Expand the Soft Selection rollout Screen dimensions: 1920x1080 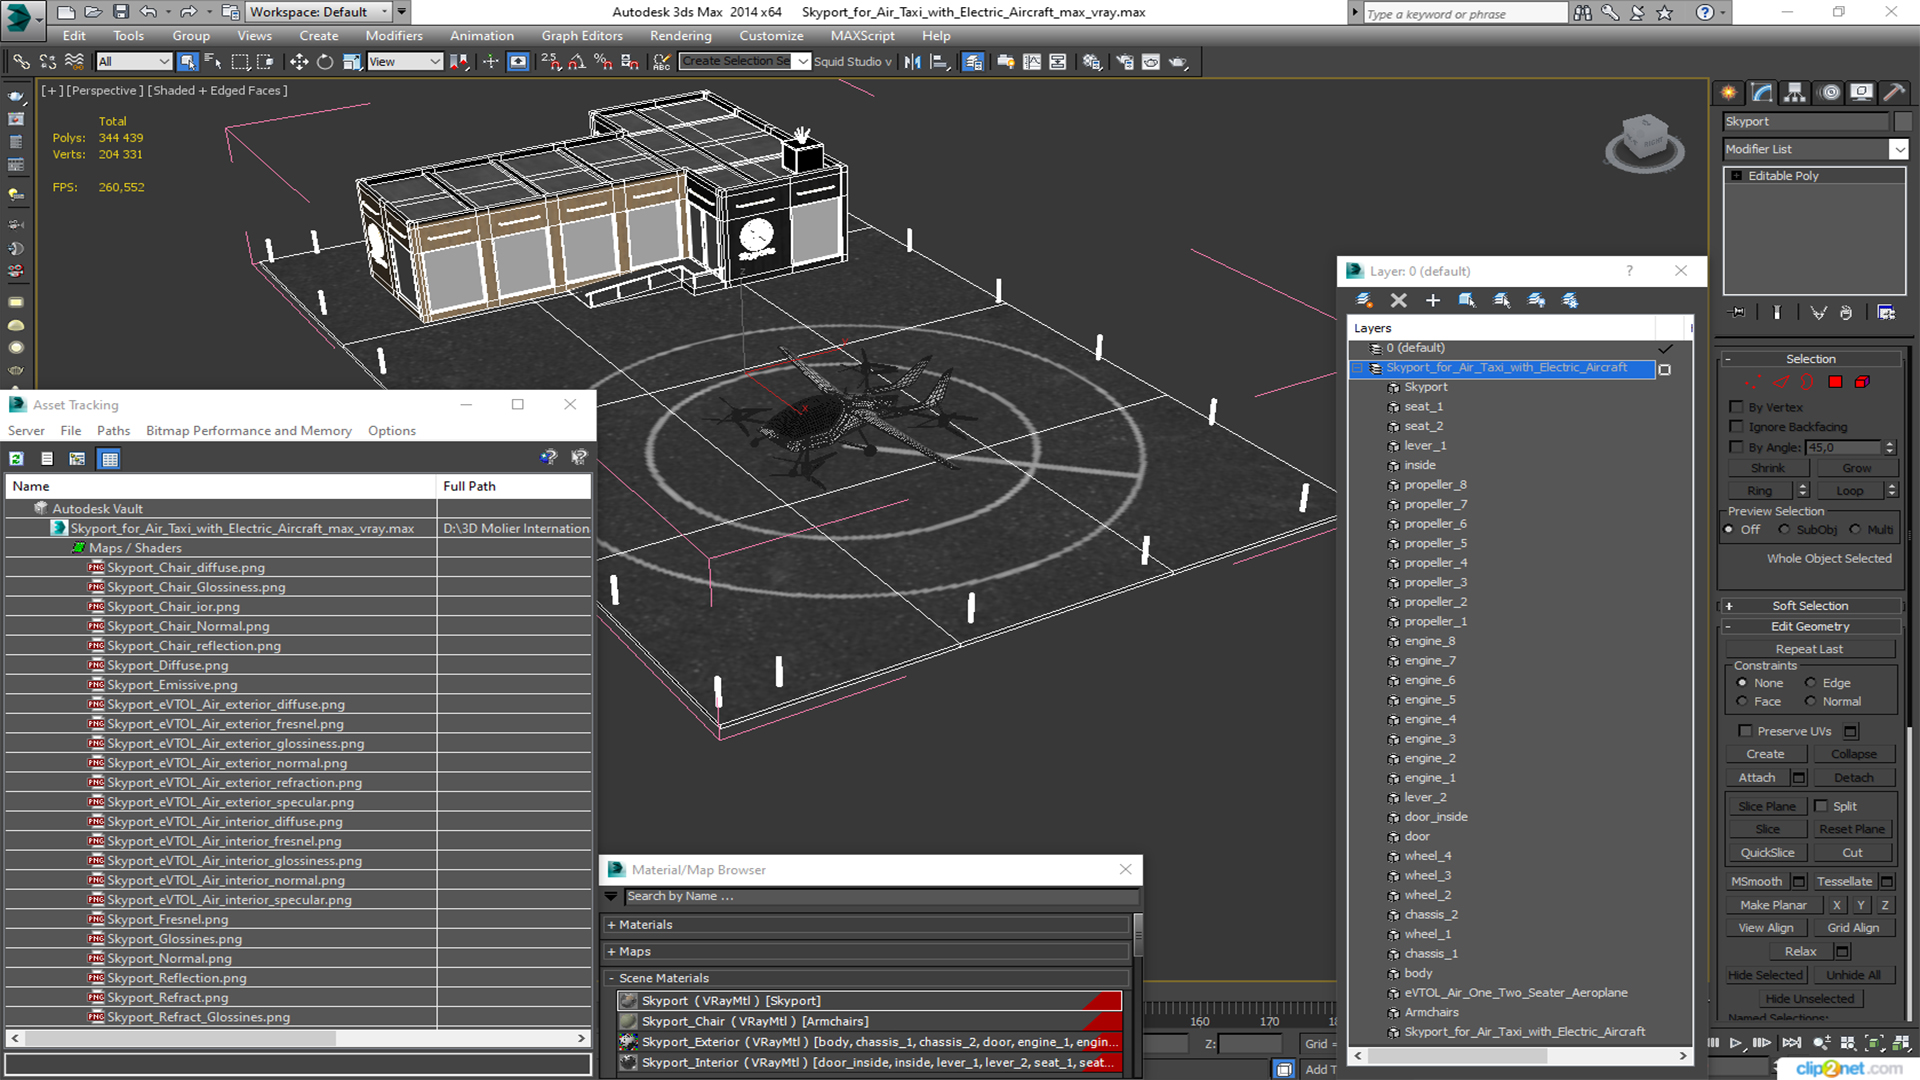1810,606
